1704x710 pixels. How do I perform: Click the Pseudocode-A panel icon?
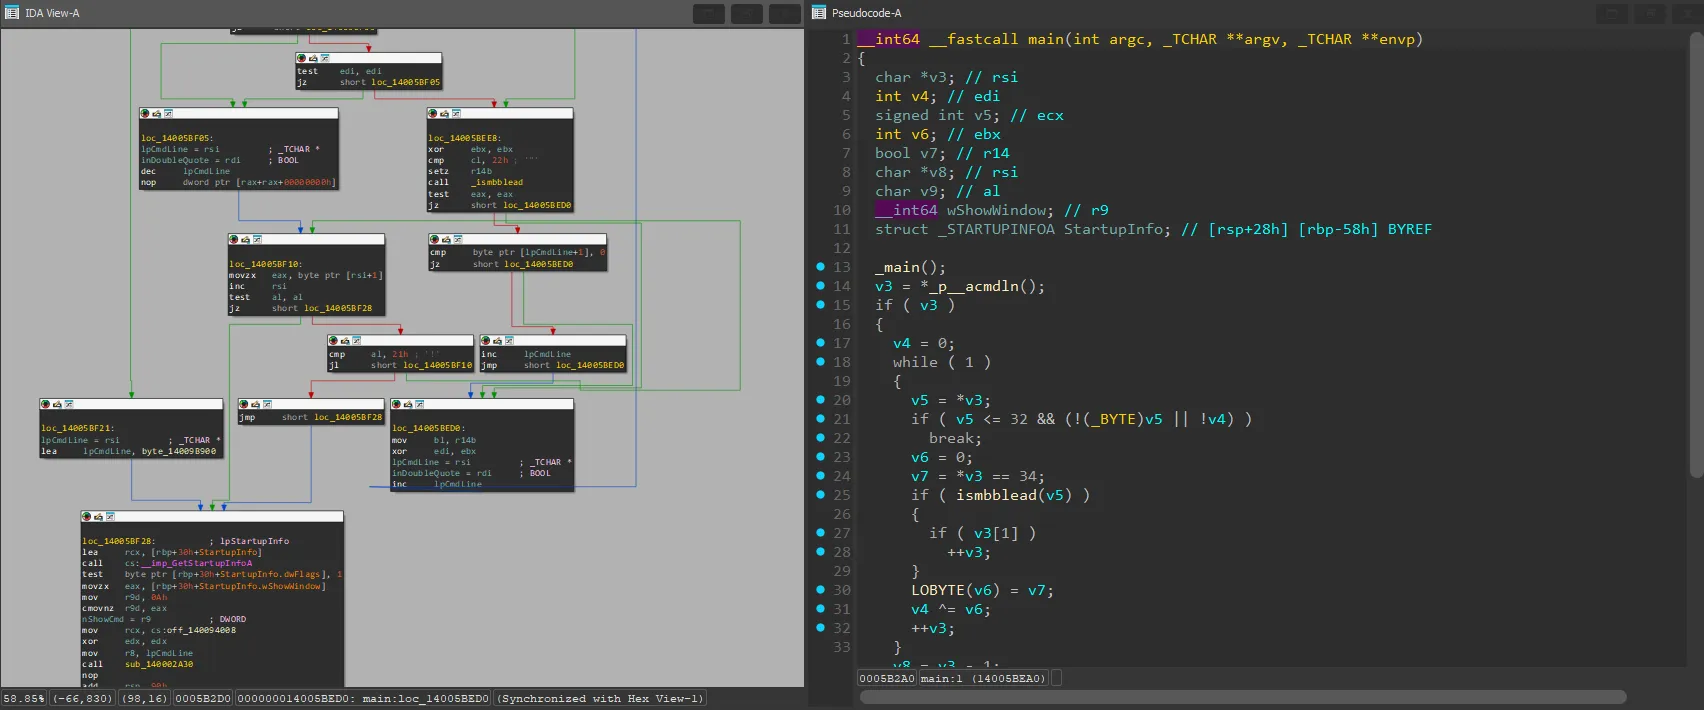(x=819, y=13)
